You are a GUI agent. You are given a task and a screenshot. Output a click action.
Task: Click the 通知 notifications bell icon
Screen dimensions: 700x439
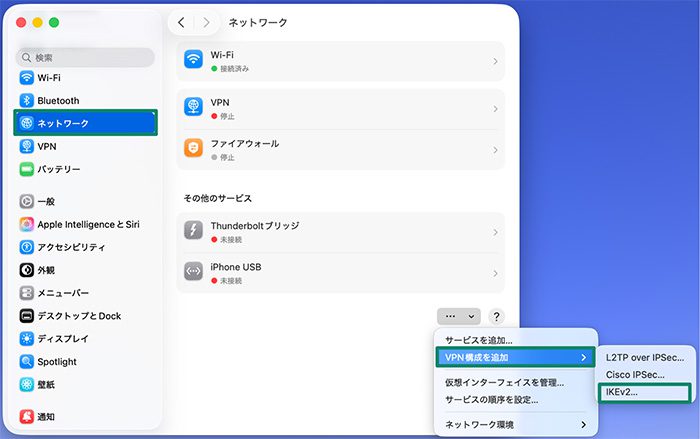click(27, 417)
